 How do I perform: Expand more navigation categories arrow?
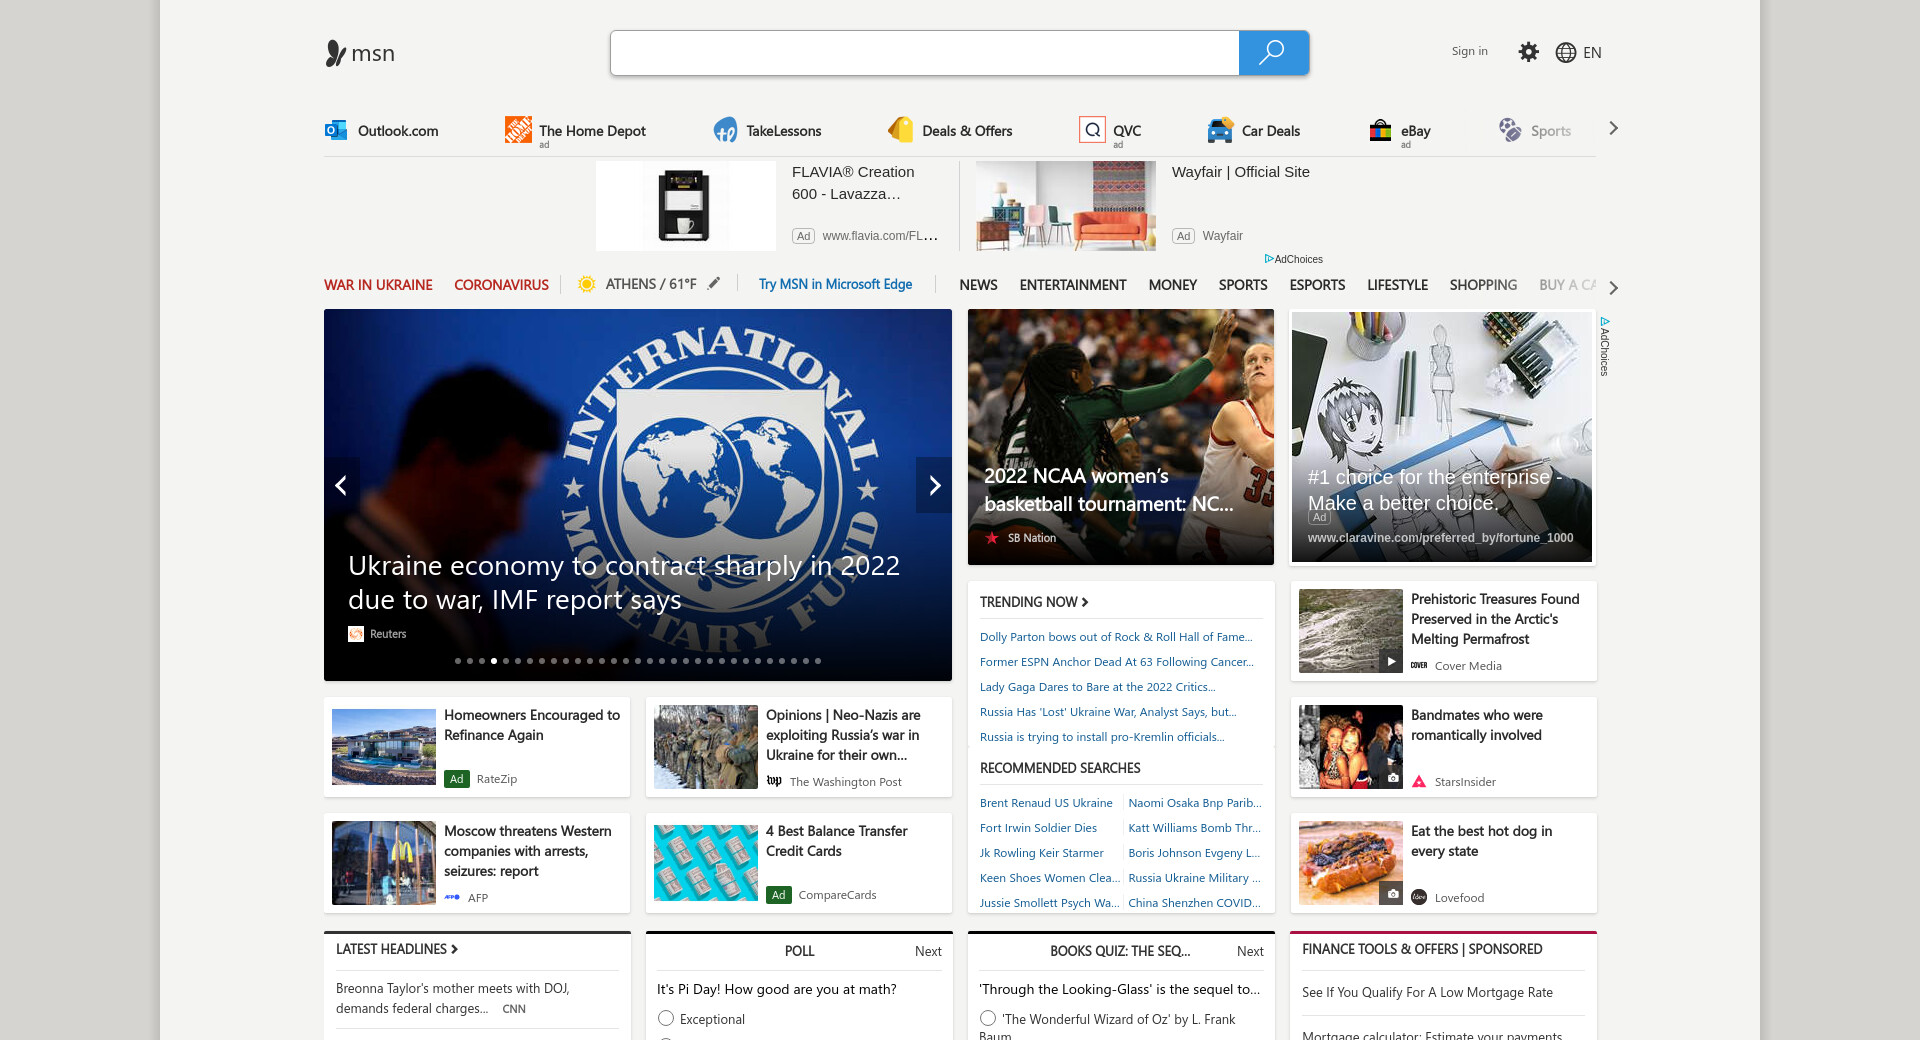pyautogui.click(x=1613, y=287)
